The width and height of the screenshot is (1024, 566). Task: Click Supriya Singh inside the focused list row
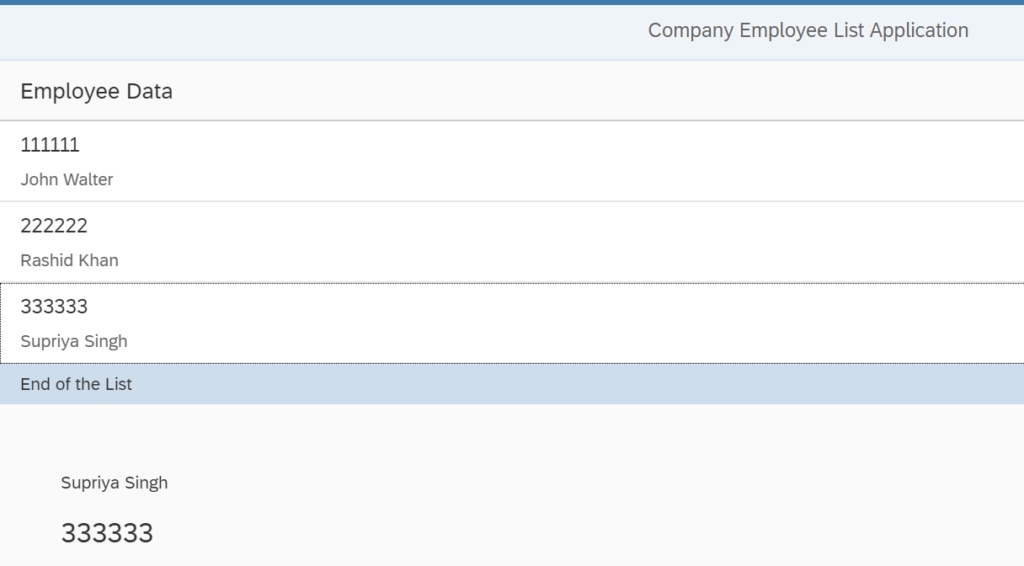click(x=74, y=341)
